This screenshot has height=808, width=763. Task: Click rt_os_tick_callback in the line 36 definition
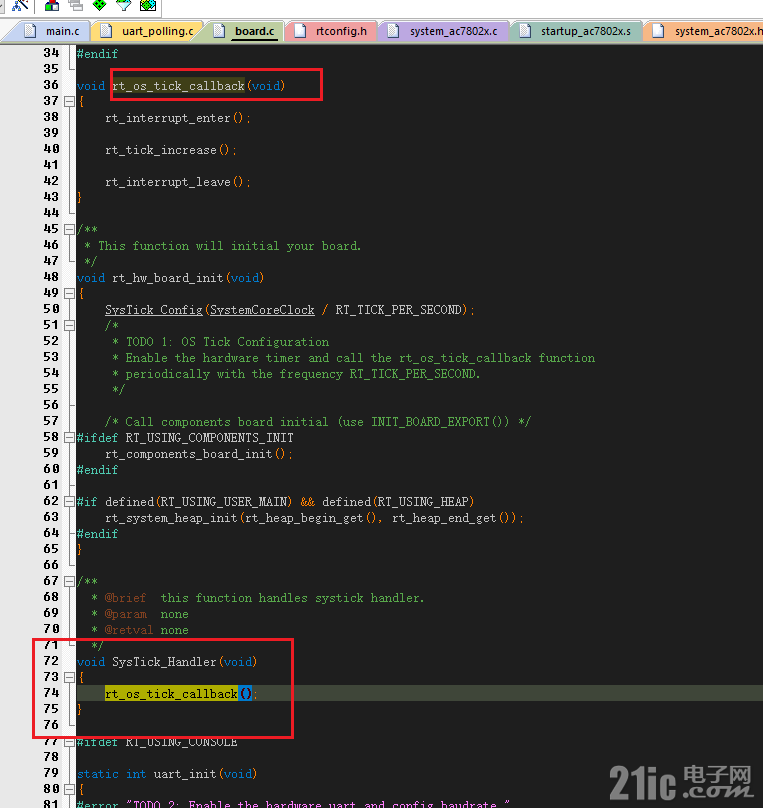pos(178,86)
